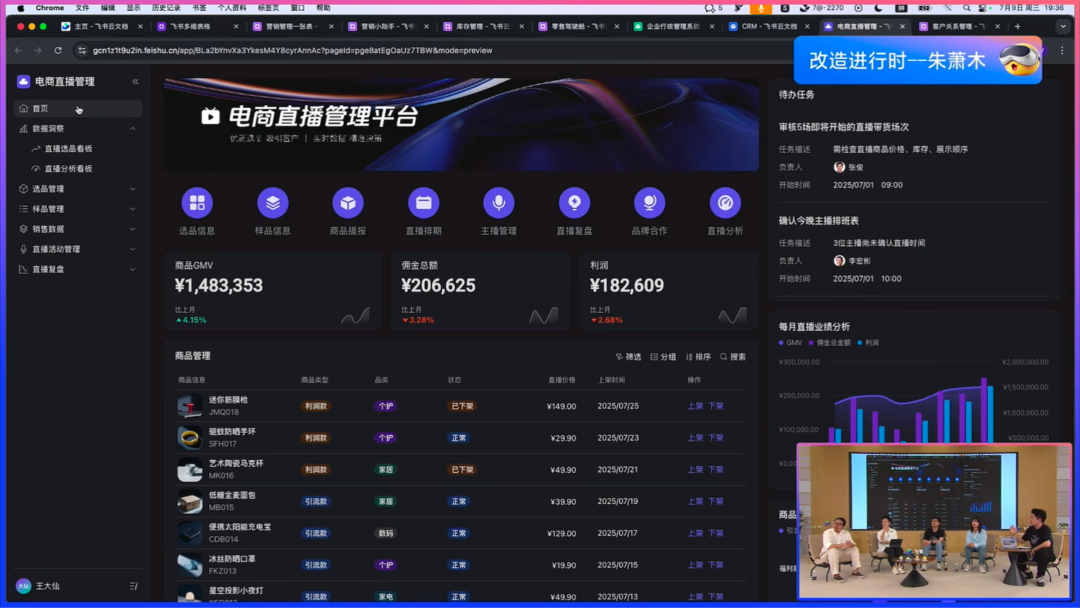Image resolution: width=1080 pixels, height=608 pixels.
Task: Click the 已下架 status tag for 迷你筋膜枪
Action: [x=461, y=406]
